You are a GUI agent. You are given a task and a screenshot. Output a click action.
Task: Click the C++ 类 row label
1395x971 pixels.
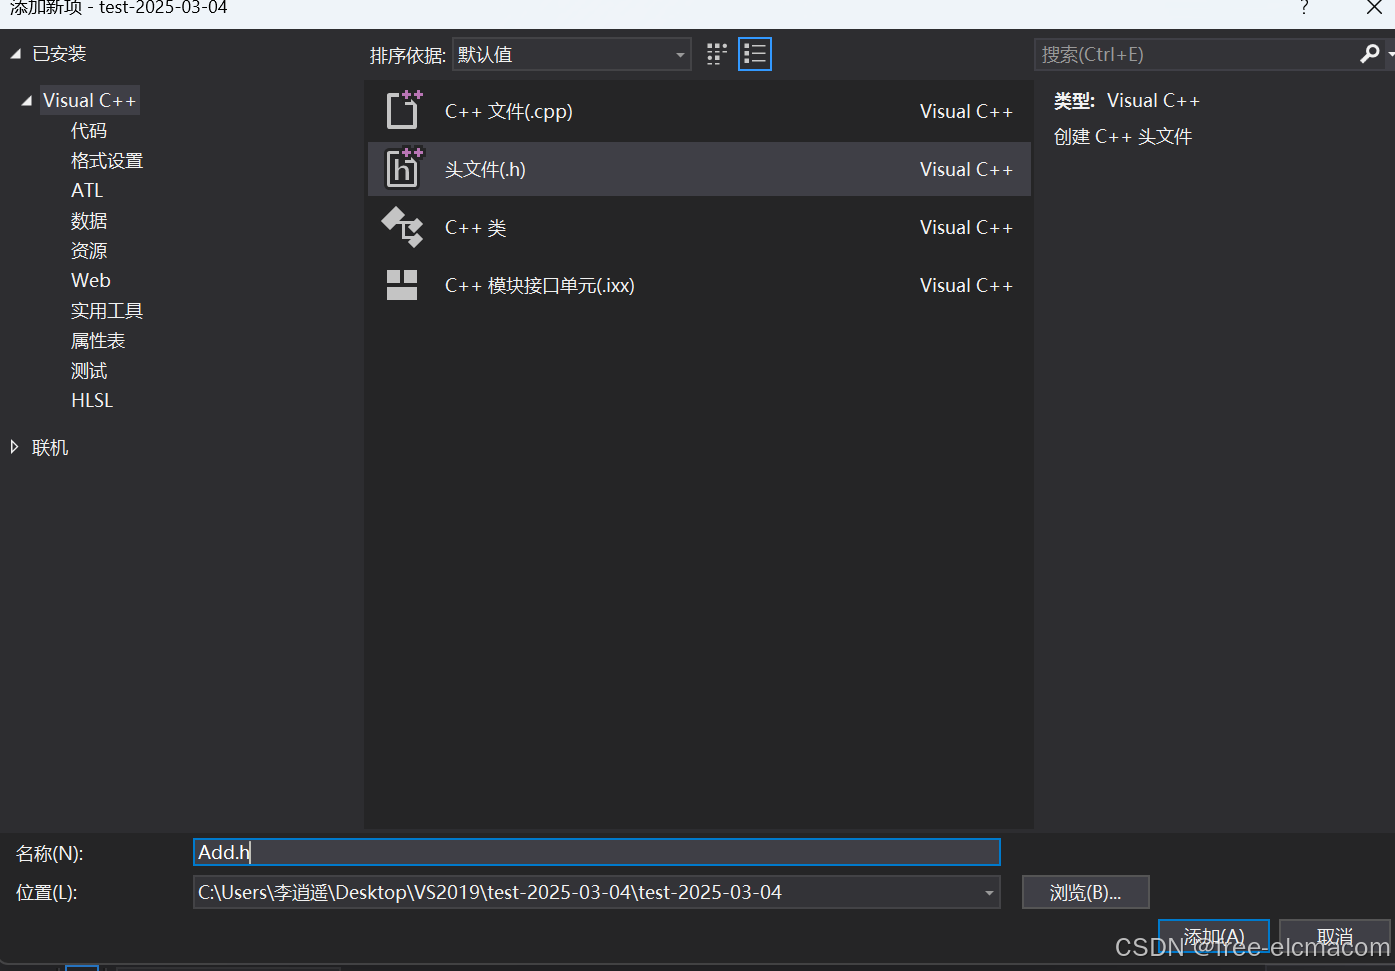click(x=475, y=227)
